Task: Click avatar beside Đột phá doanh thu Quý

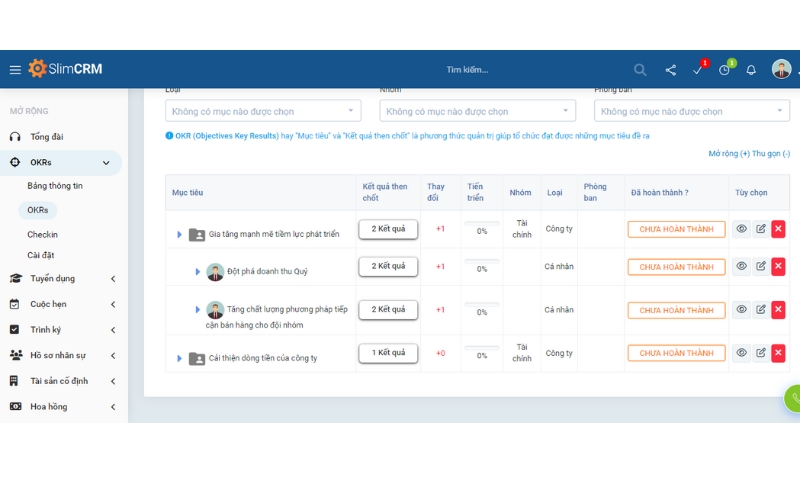Action: coord(215,272)
